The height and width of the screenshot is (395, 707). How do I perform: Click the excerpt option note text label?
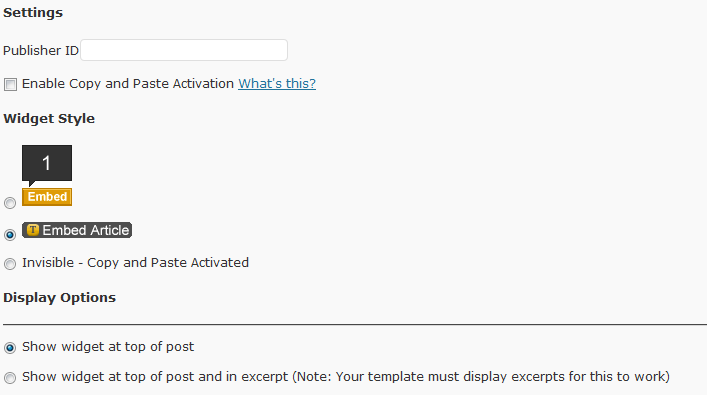click(346, 377)
